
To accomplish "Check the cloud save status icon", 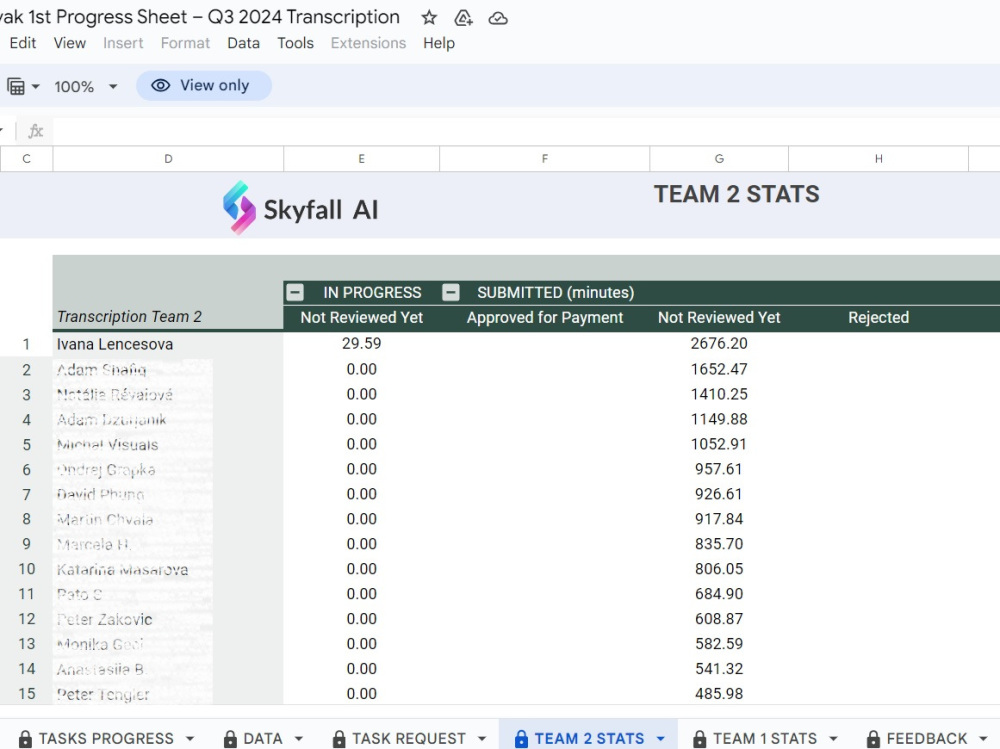I will [x=497, y=19].
